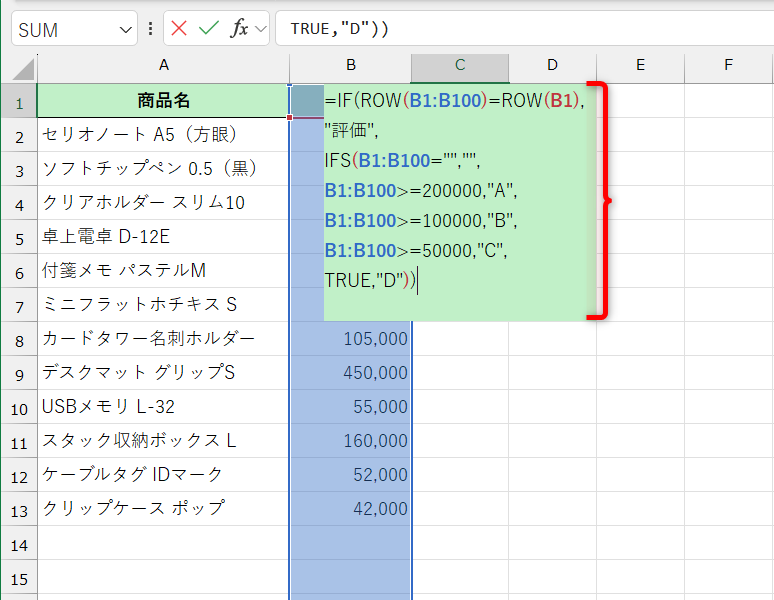Select row 12 header
The height and width of the screenshot is (600, 774).
pyautogui.click(x=19, y=475)
